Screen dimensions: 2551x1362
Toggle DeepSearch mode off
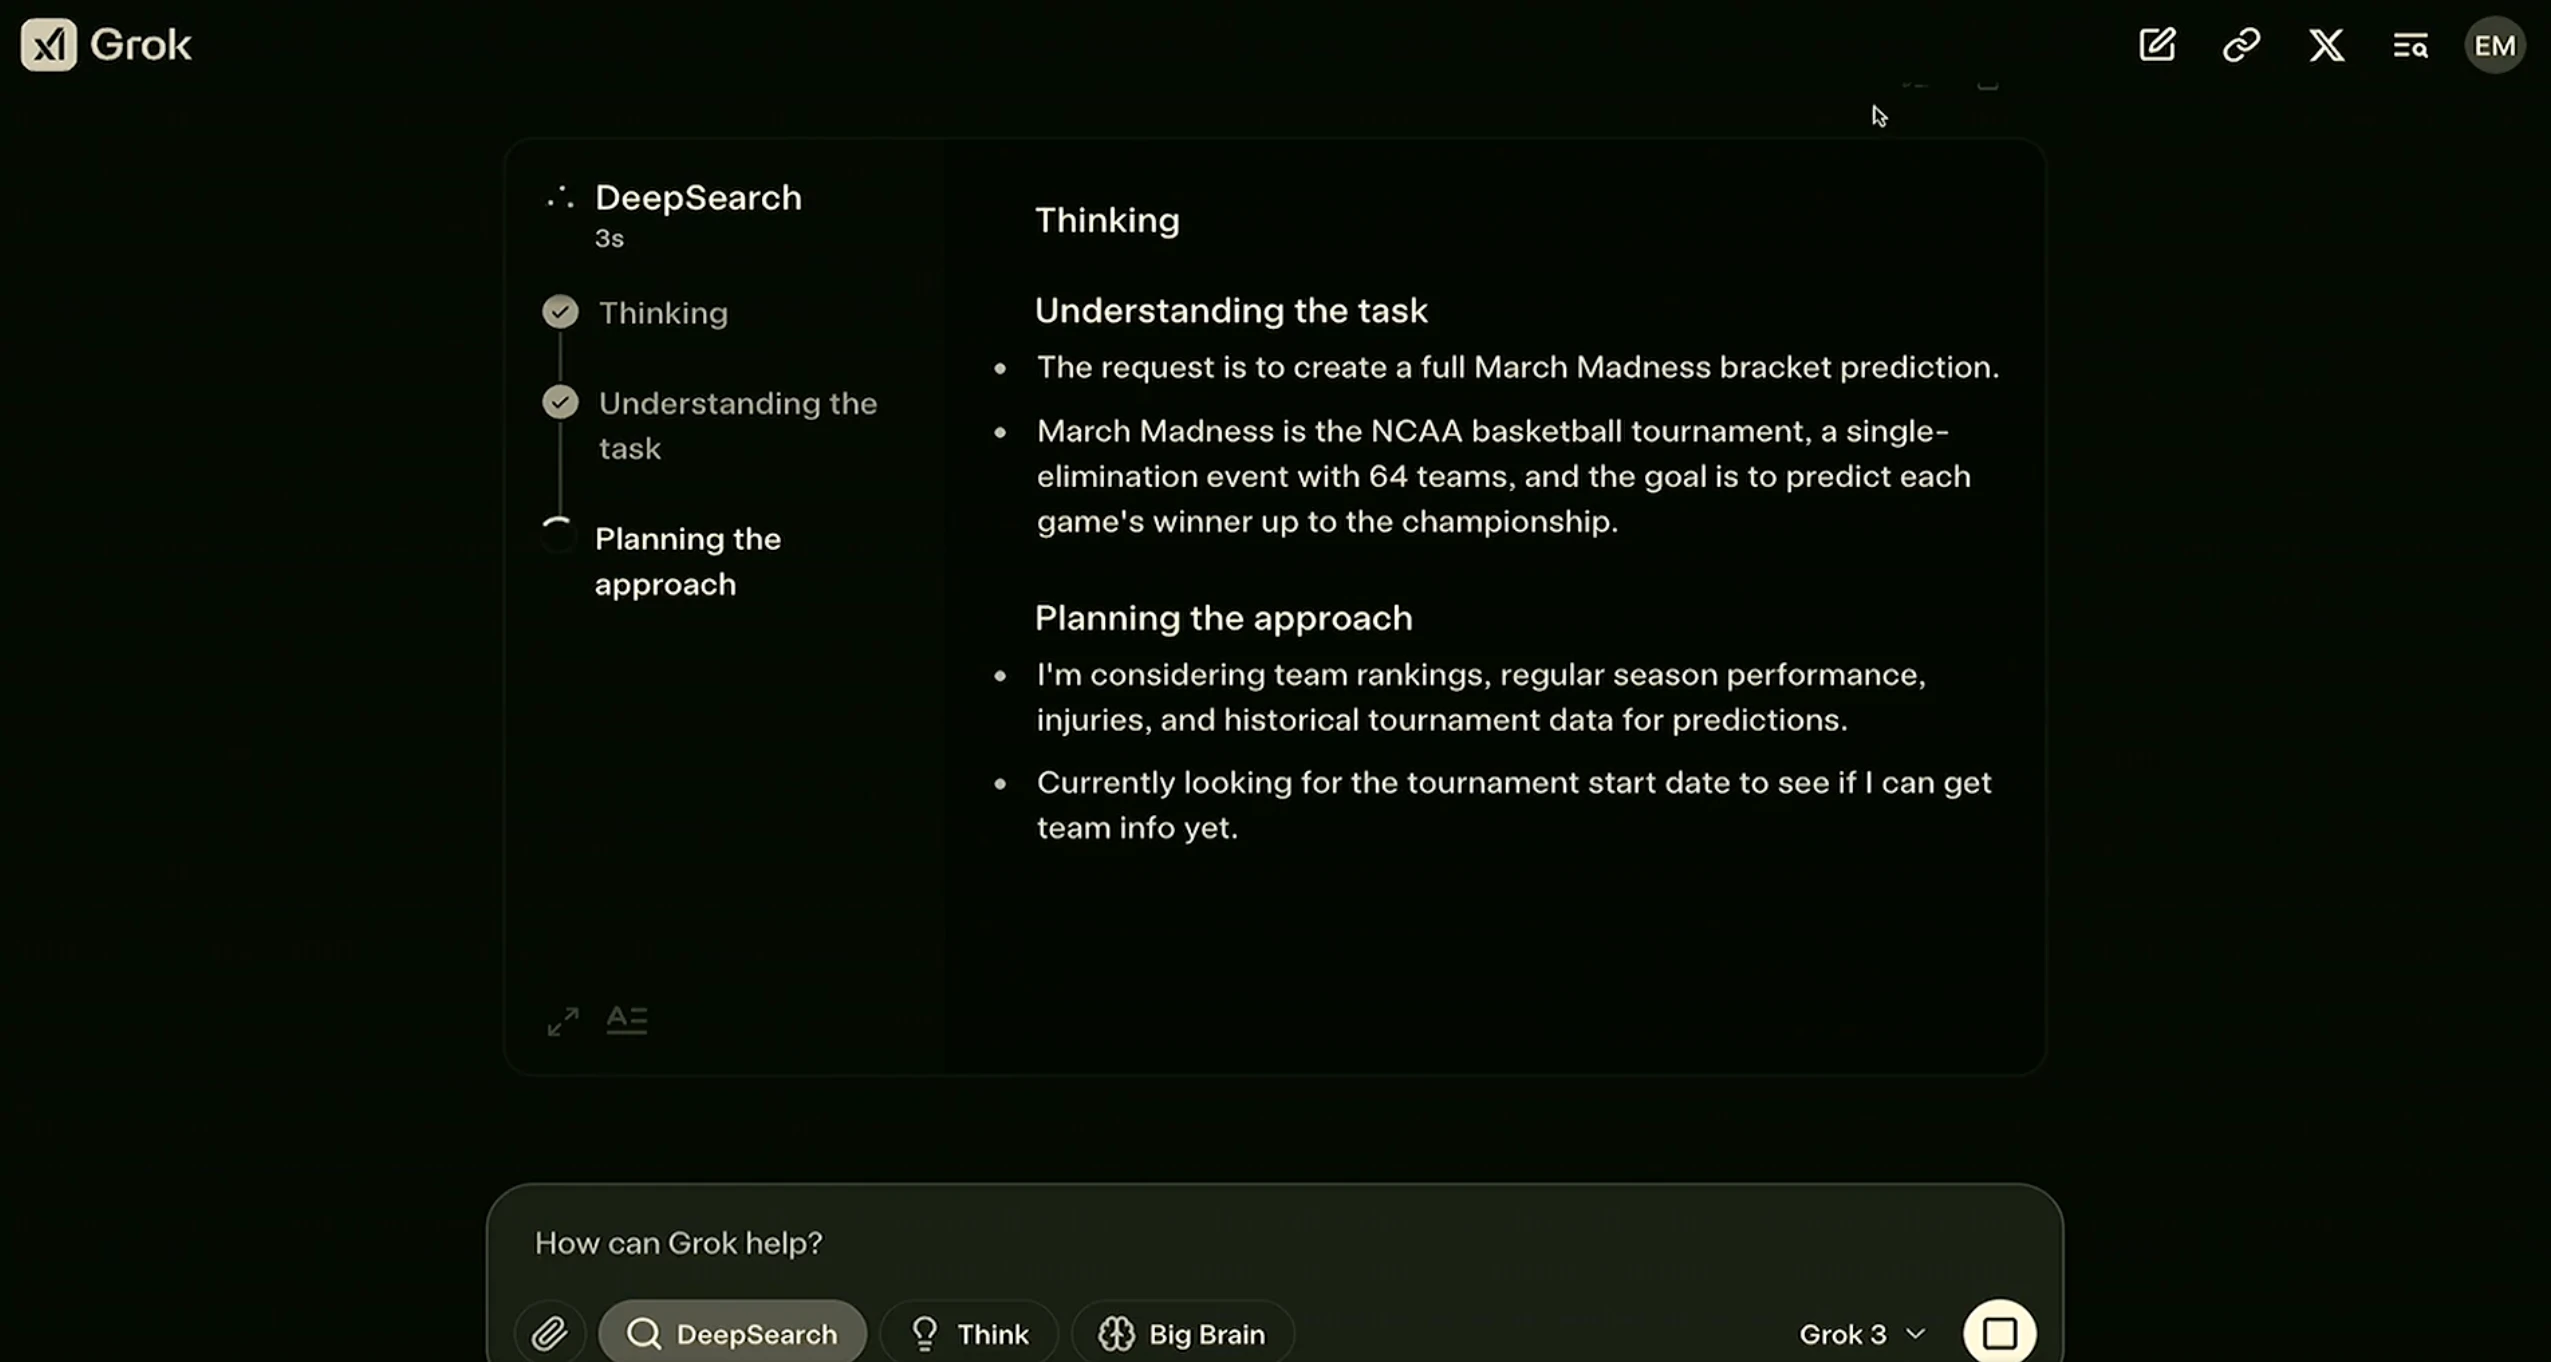point(732,1333)
